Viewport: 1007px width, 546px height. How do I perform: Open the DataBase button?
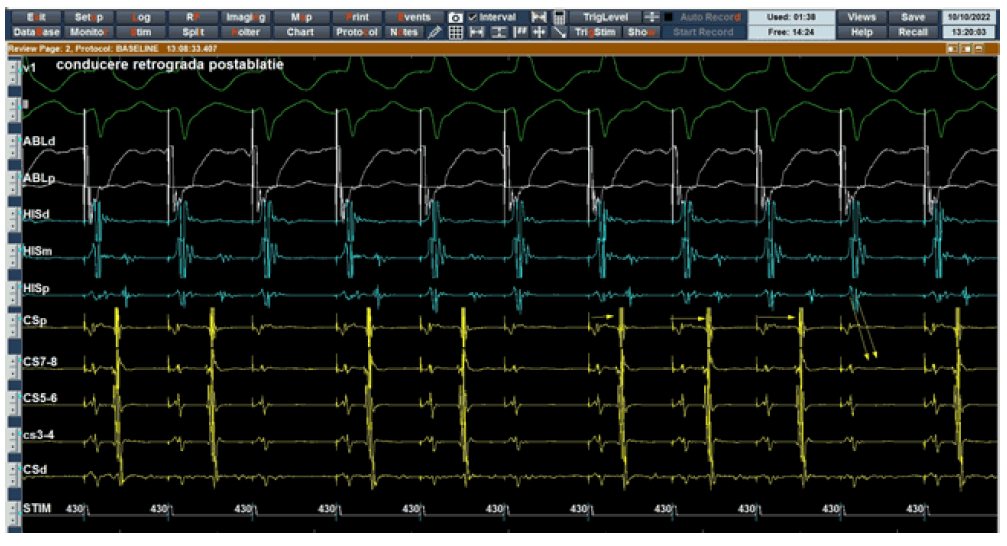click(x=37, y=32)
